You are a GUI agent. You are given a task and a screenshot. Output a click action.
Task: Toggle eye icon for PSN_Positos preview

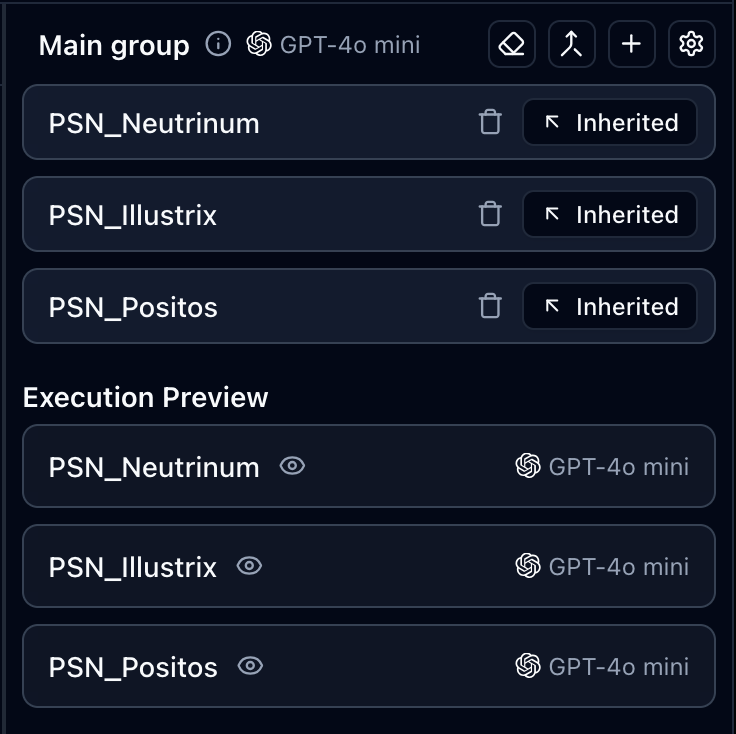point(250,666)
